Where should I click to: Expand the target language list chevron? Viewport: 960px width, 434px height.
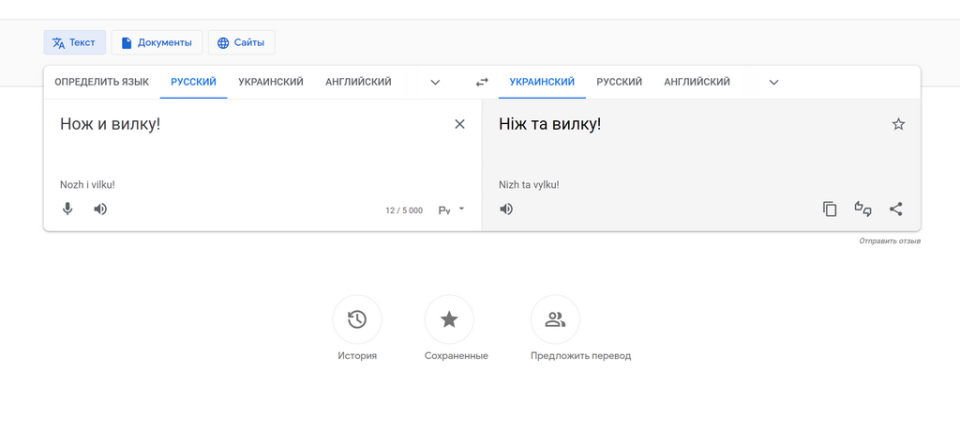click(773, 82)
